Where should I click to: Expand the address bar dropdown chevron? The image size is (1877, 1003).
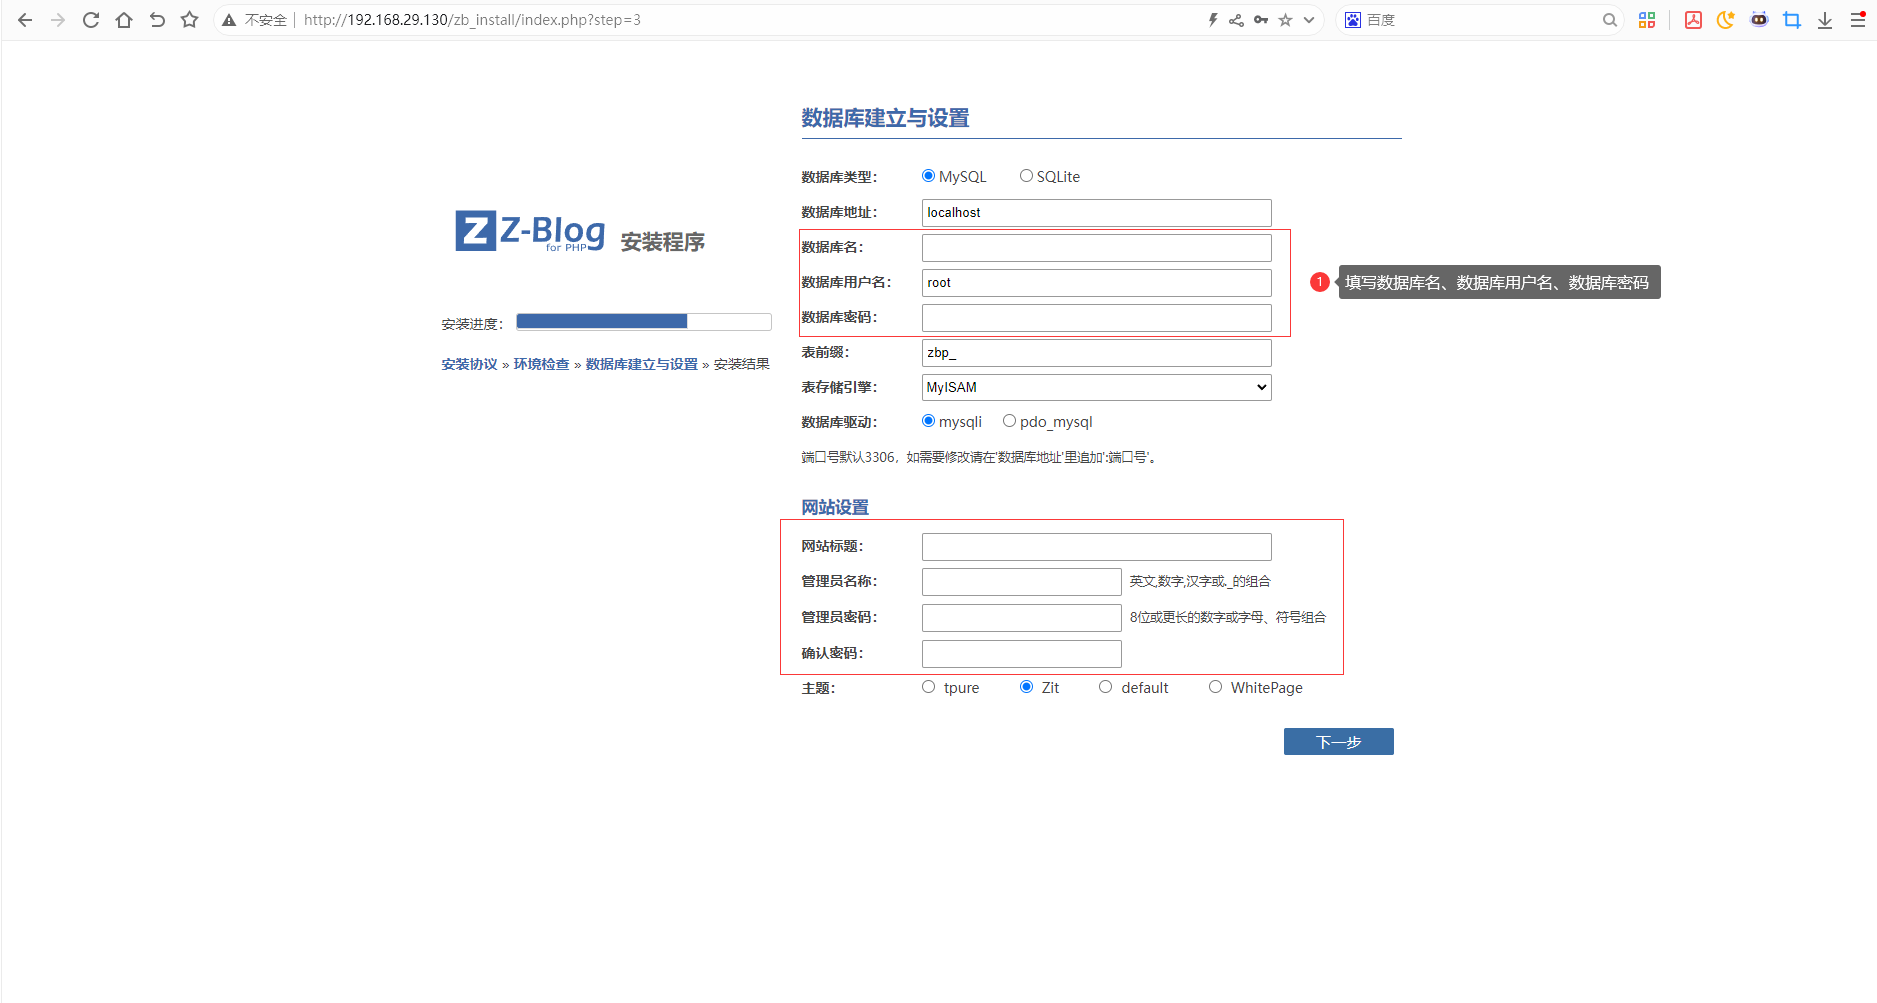(x=1309, y=20)
